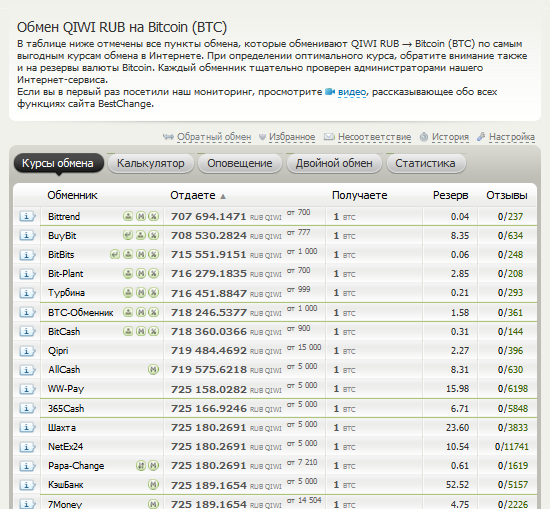Switch to the Оповещение tab
The height and width of the screenshot is (509, 550).
click(240, 163)
